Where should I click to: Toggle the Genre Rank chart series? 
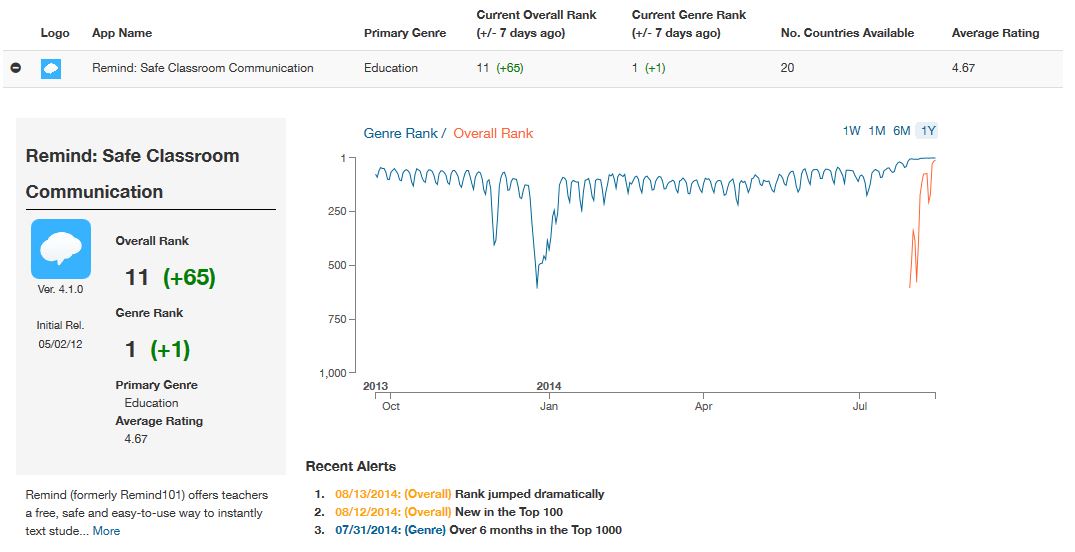coord(400,133)
